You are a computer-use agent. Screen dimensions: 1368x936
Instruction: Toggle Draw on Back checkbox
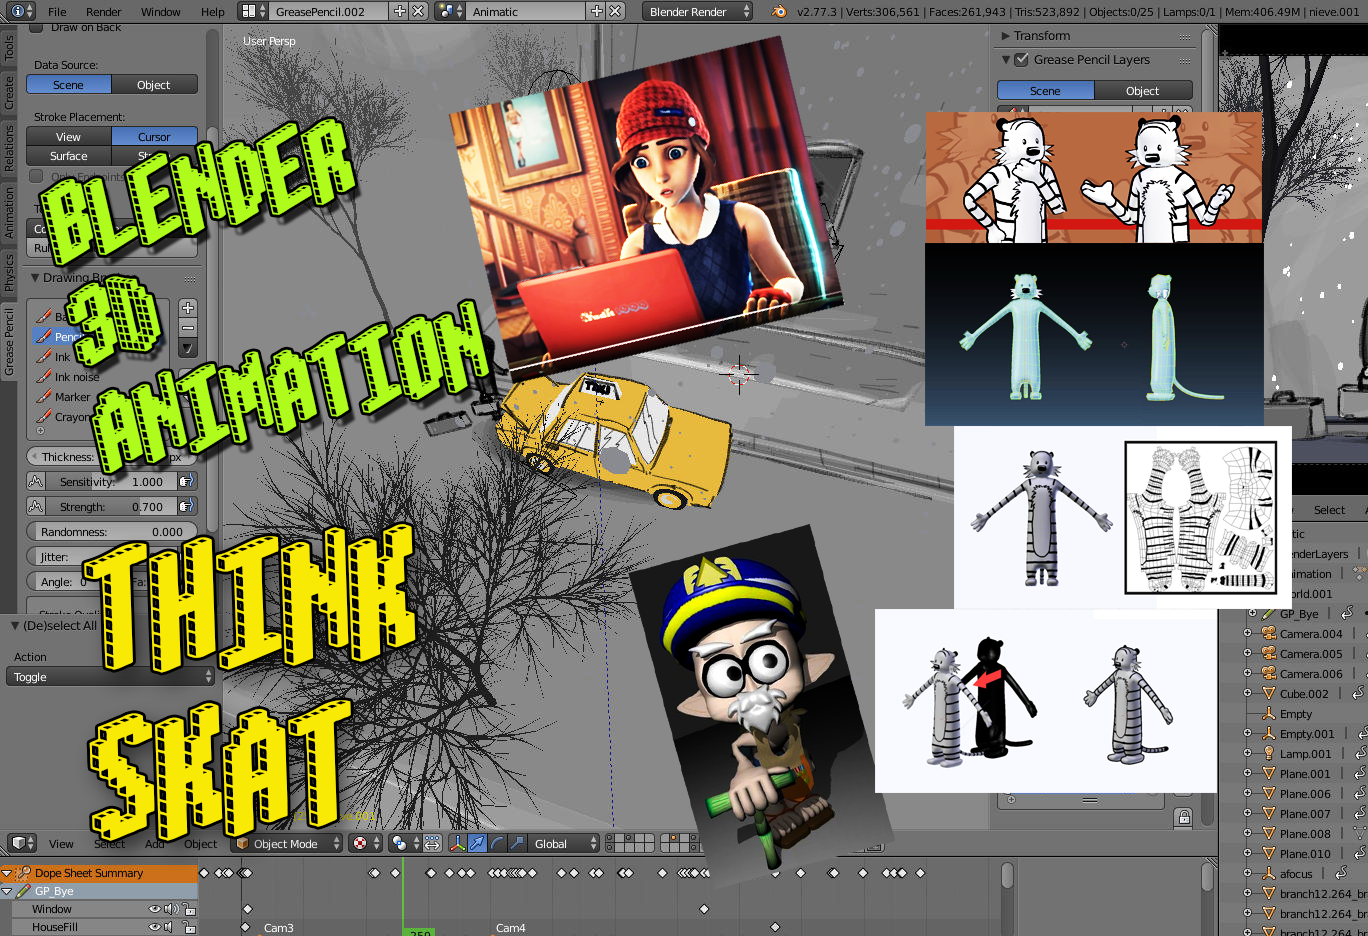[36, 28]
